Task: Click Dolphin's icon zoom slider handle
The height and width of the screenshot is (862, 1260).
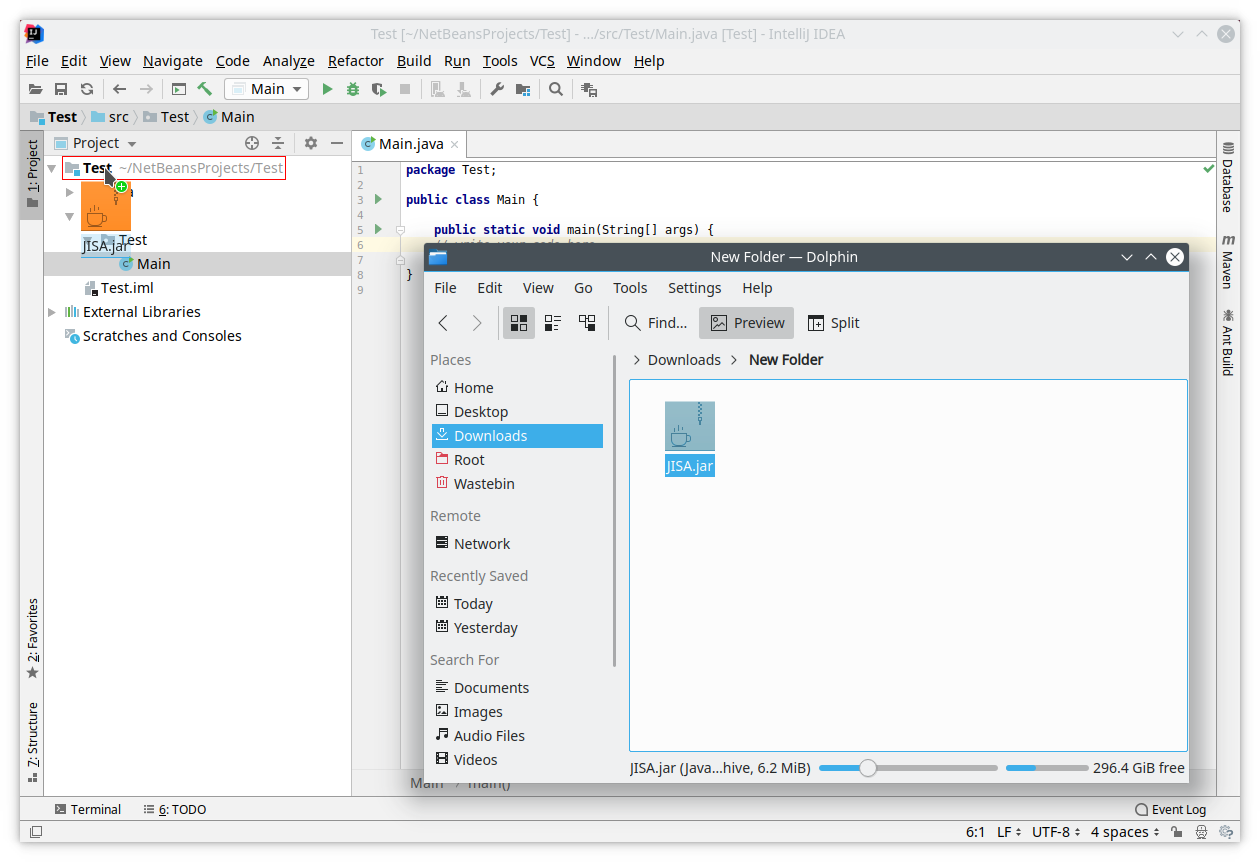Action: pos(868,768)
